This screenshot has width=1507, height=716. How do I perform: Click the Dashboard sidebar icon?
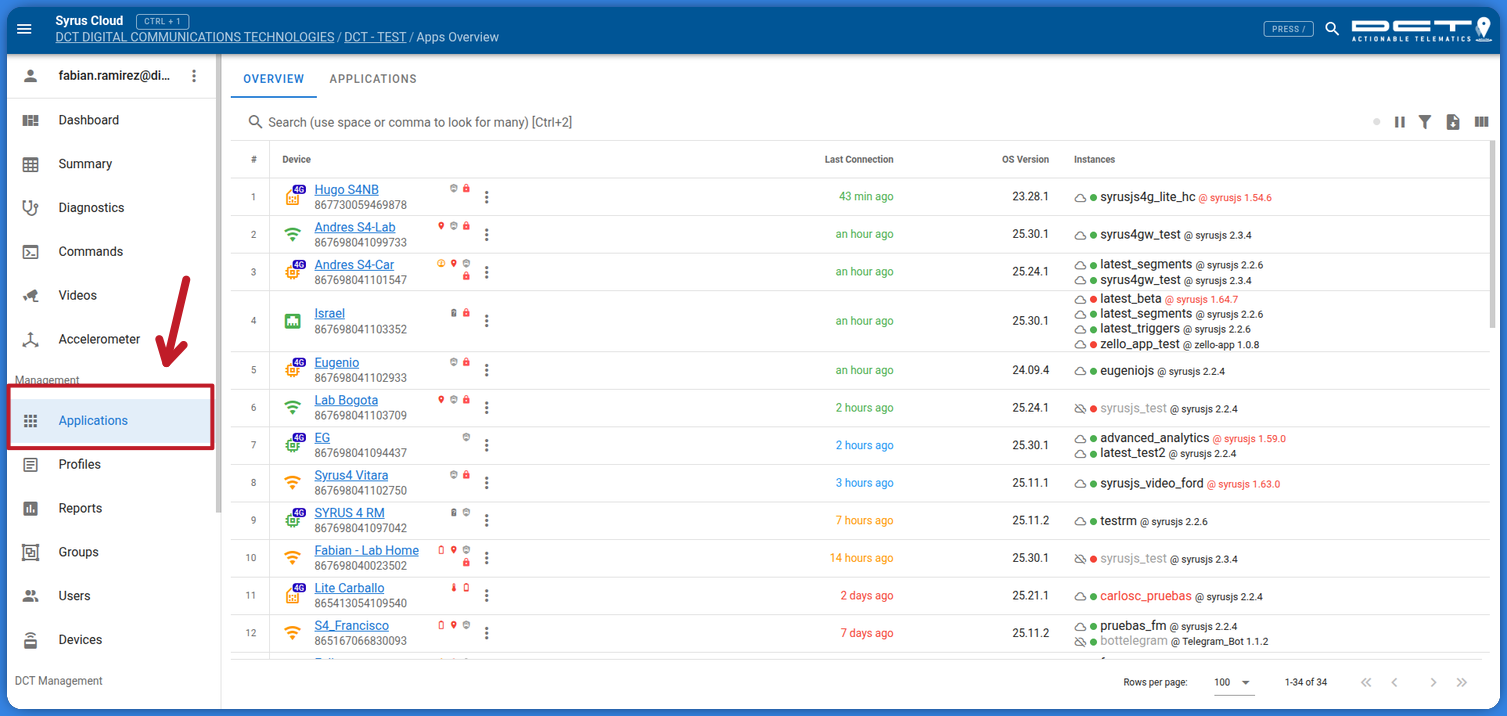tap(31, 120)
